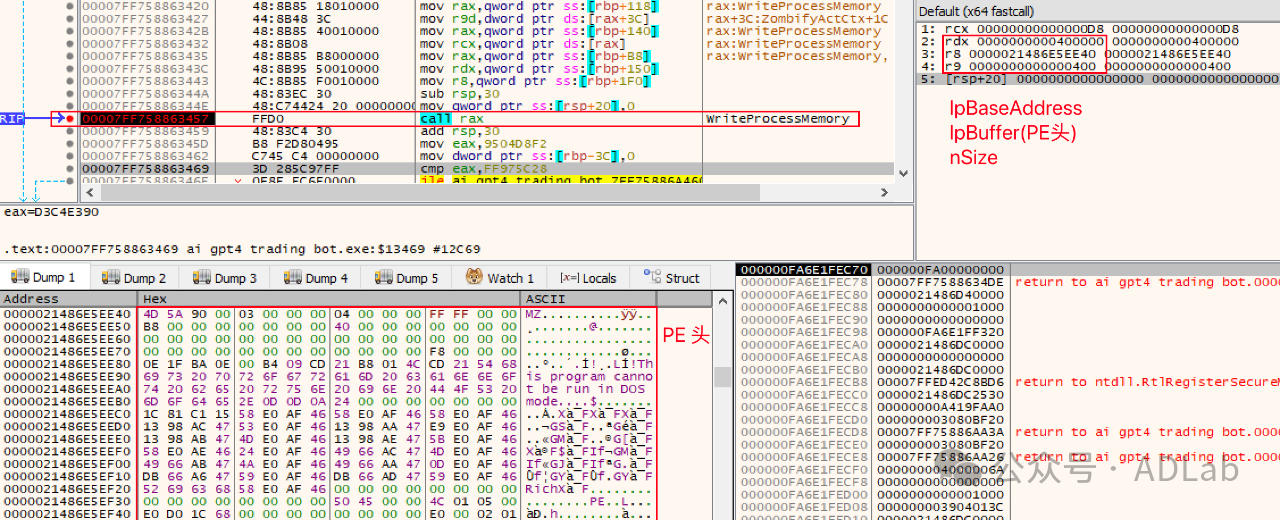Toggle the red breakpoint on call rax

(x=69, y=119)
